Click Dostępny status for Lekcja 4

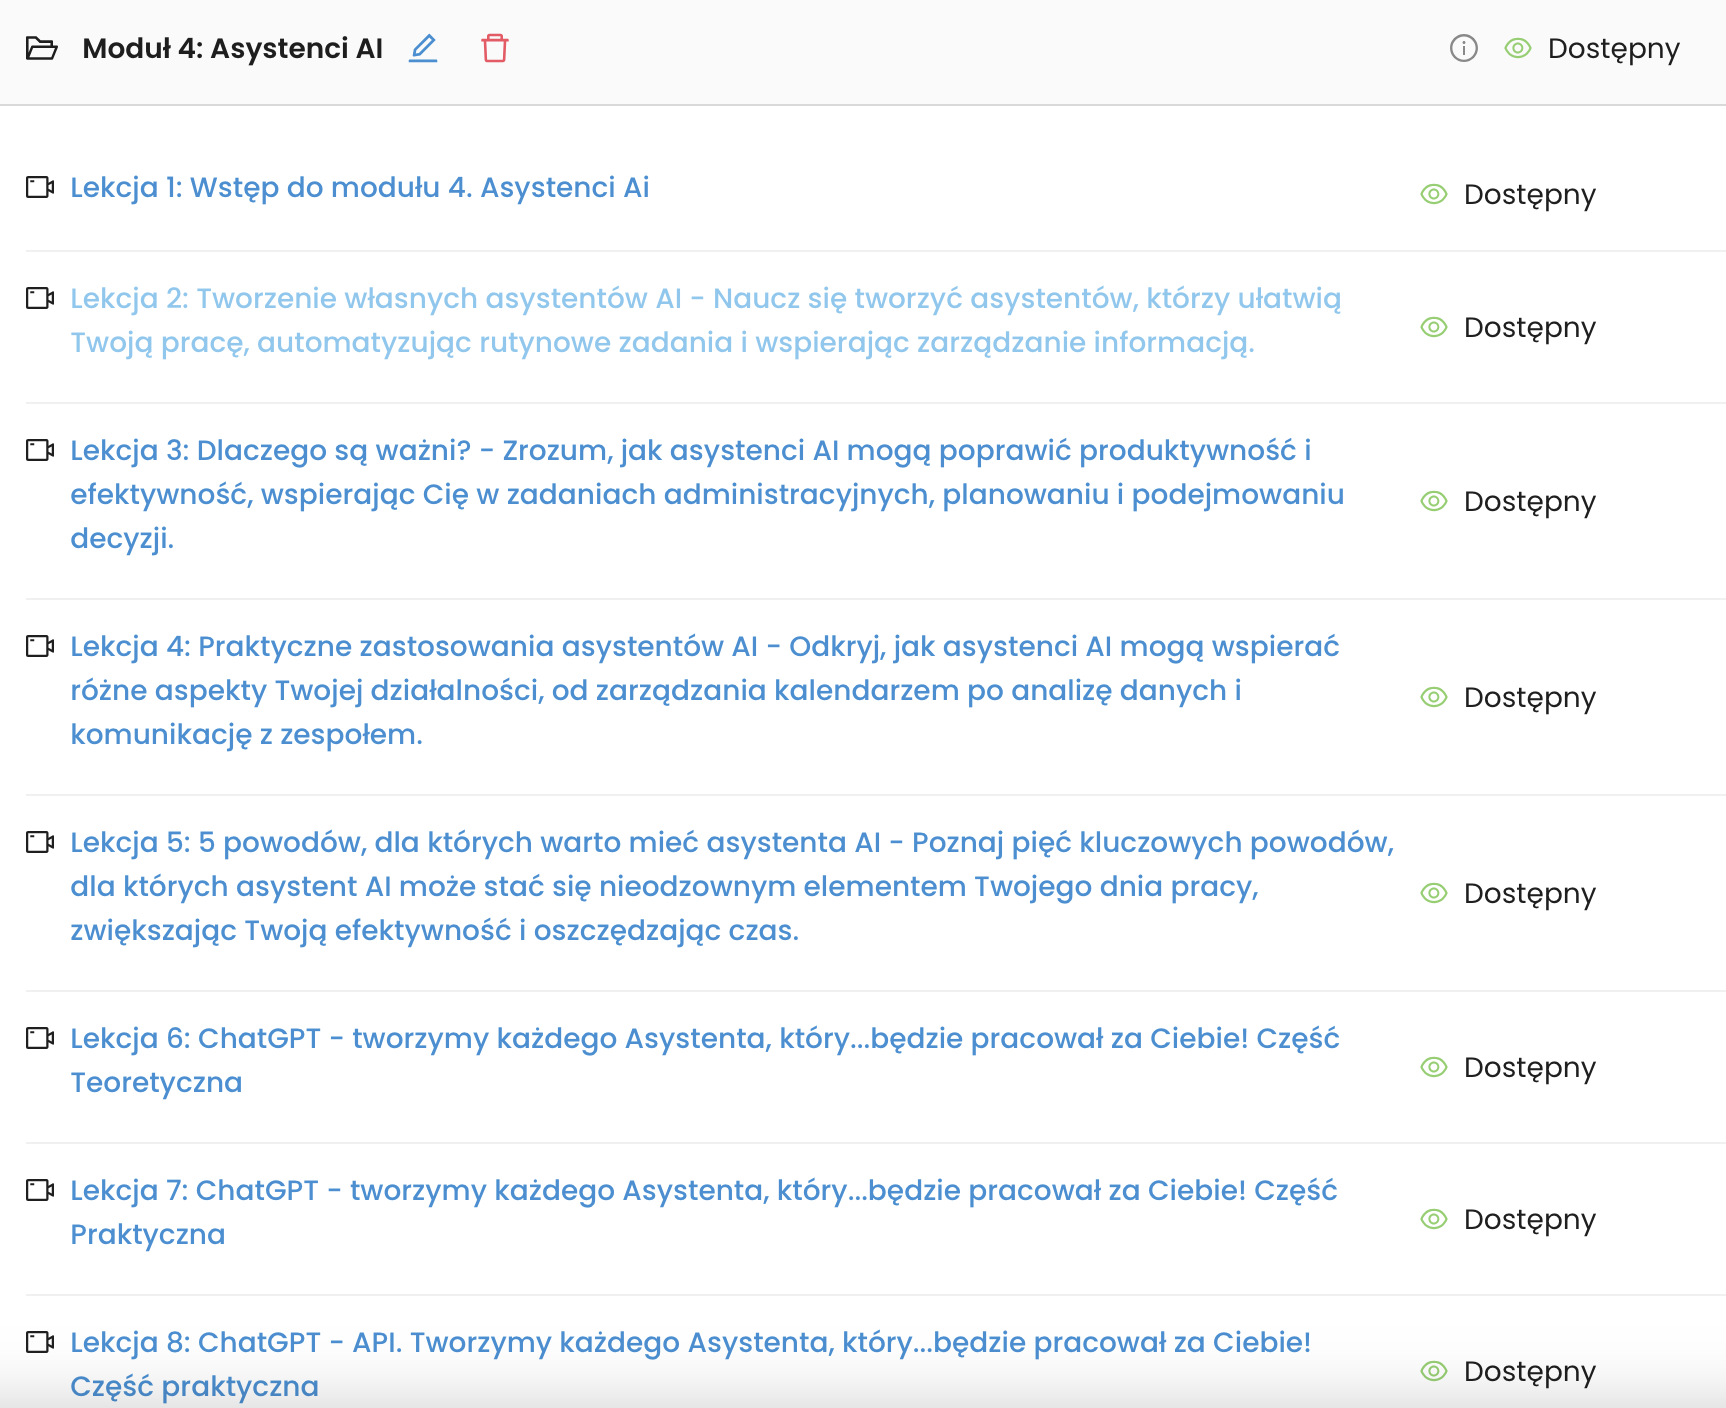click(1529, 698)
